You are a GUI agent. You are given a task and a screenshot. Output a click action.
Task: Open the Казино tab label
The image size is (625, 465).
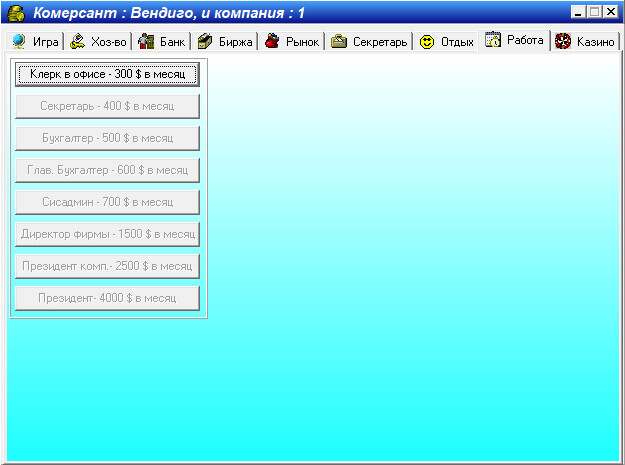point(596,42)
